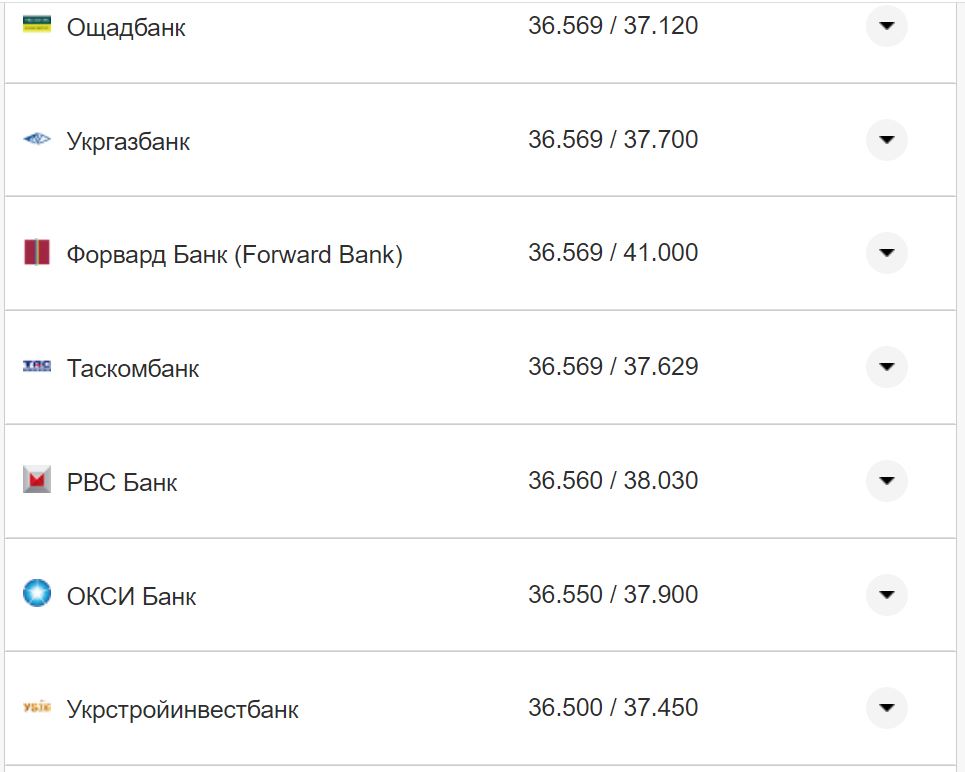This screenshot has height=772, width=965.
Task: Open the ОКСИ Банк dropdown arrow
Action: click(x=886, y=595)
